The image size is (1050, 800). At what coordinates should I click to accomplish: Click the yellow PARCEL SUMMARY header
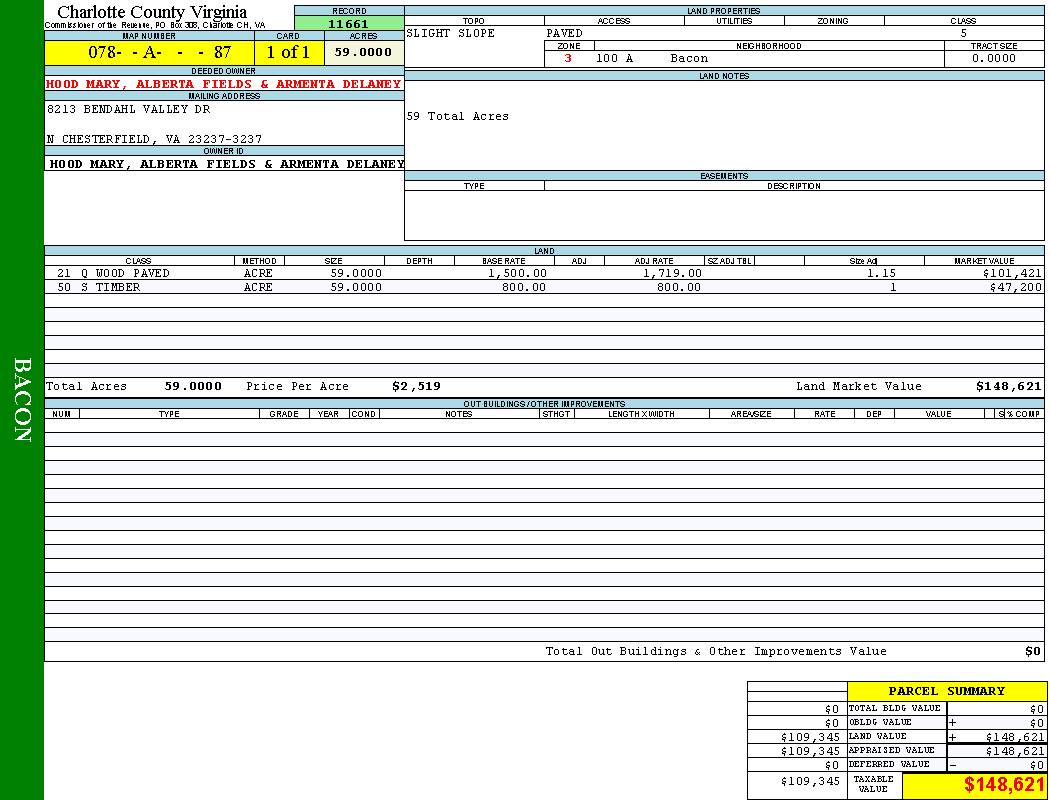coord(946,691)
